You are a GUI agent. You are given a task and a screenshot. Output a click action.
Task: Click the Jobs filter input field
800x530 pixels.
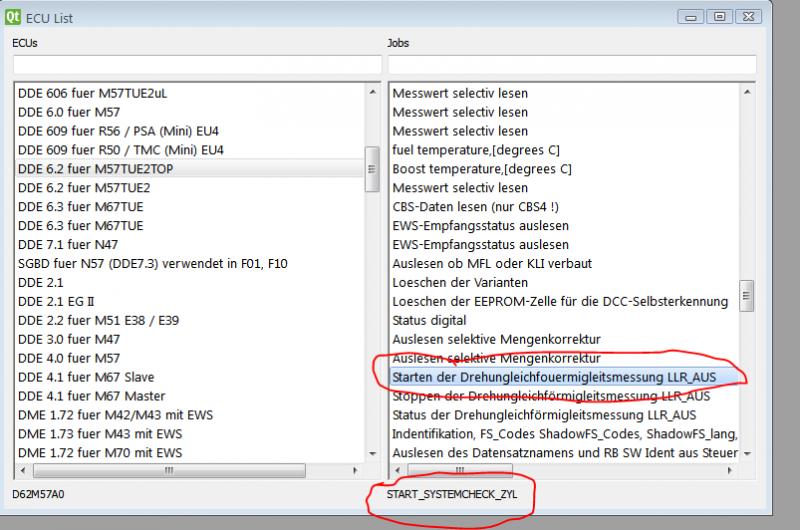coord(571,65)
